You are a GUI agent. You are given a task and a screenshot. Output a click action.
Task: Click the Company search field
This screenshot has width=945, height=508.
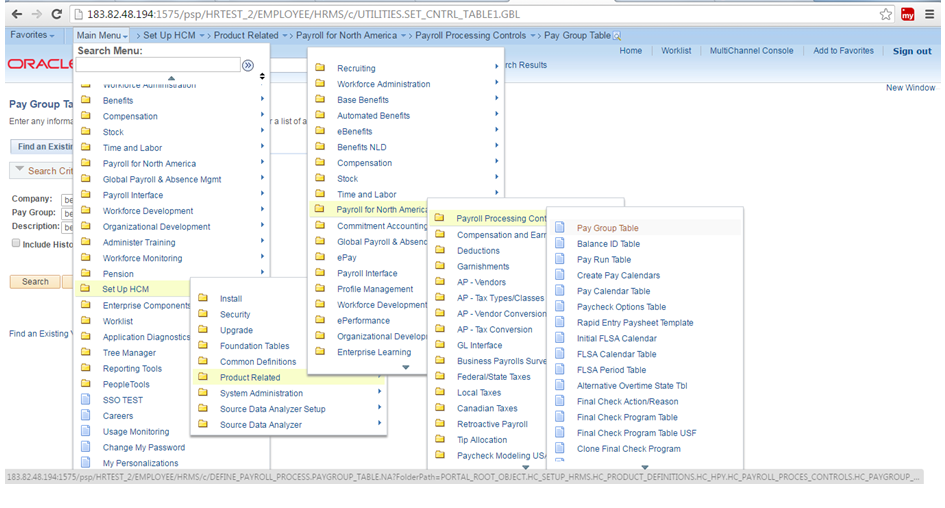(x=68, y=199)
